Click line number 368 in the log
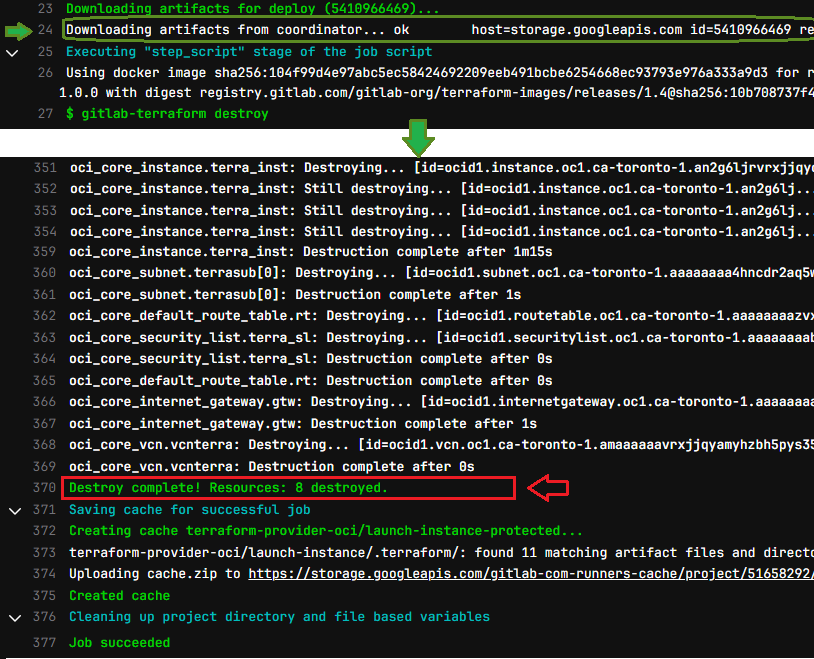814x659 pixels. point(45,445)
